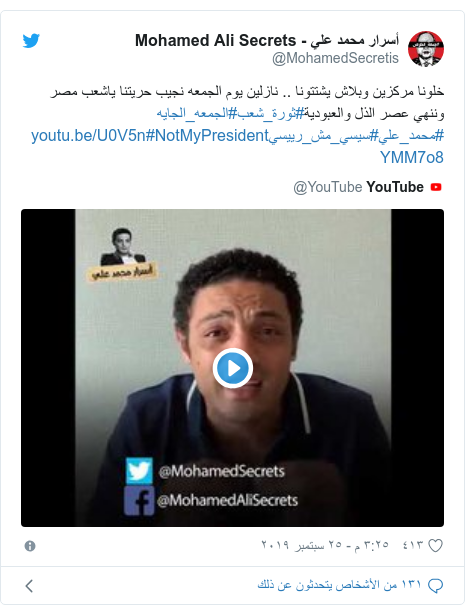
Task: Click the Twitter bird logo icon
Action: [x=31, y=40]
